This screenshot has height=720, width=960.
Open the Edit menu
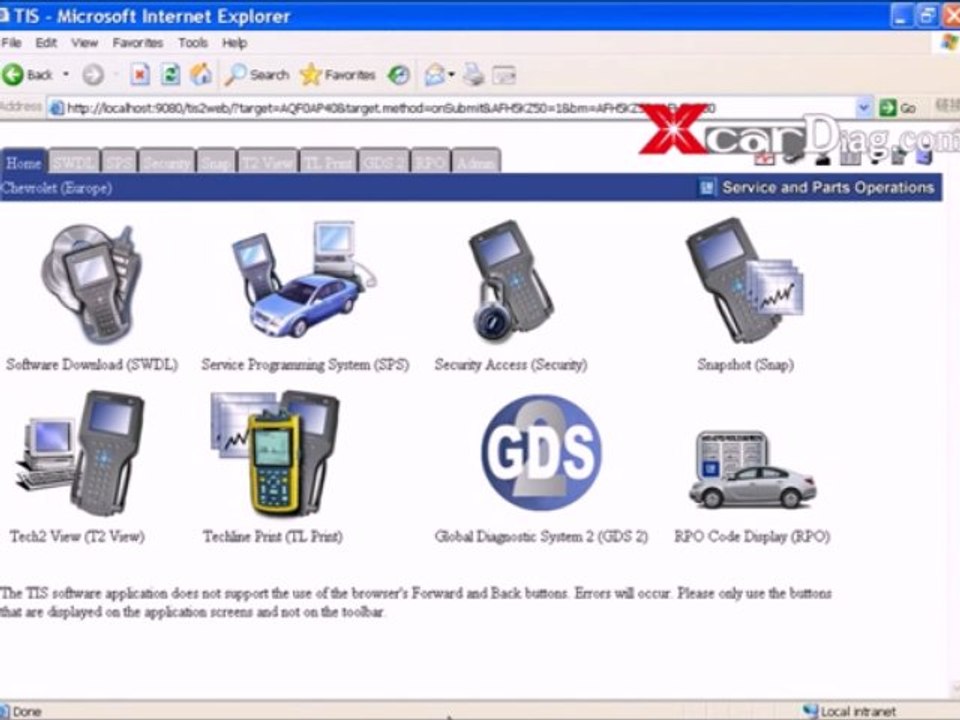pos(46,43)
